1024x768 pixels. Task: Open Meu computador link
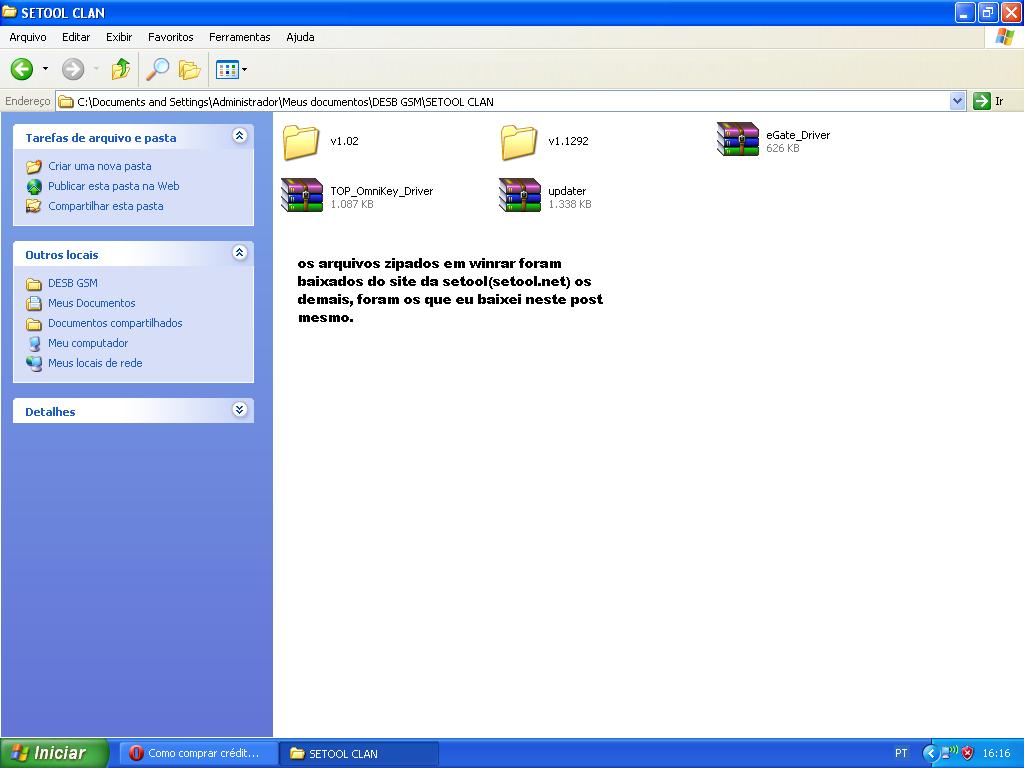coord(88,343)
